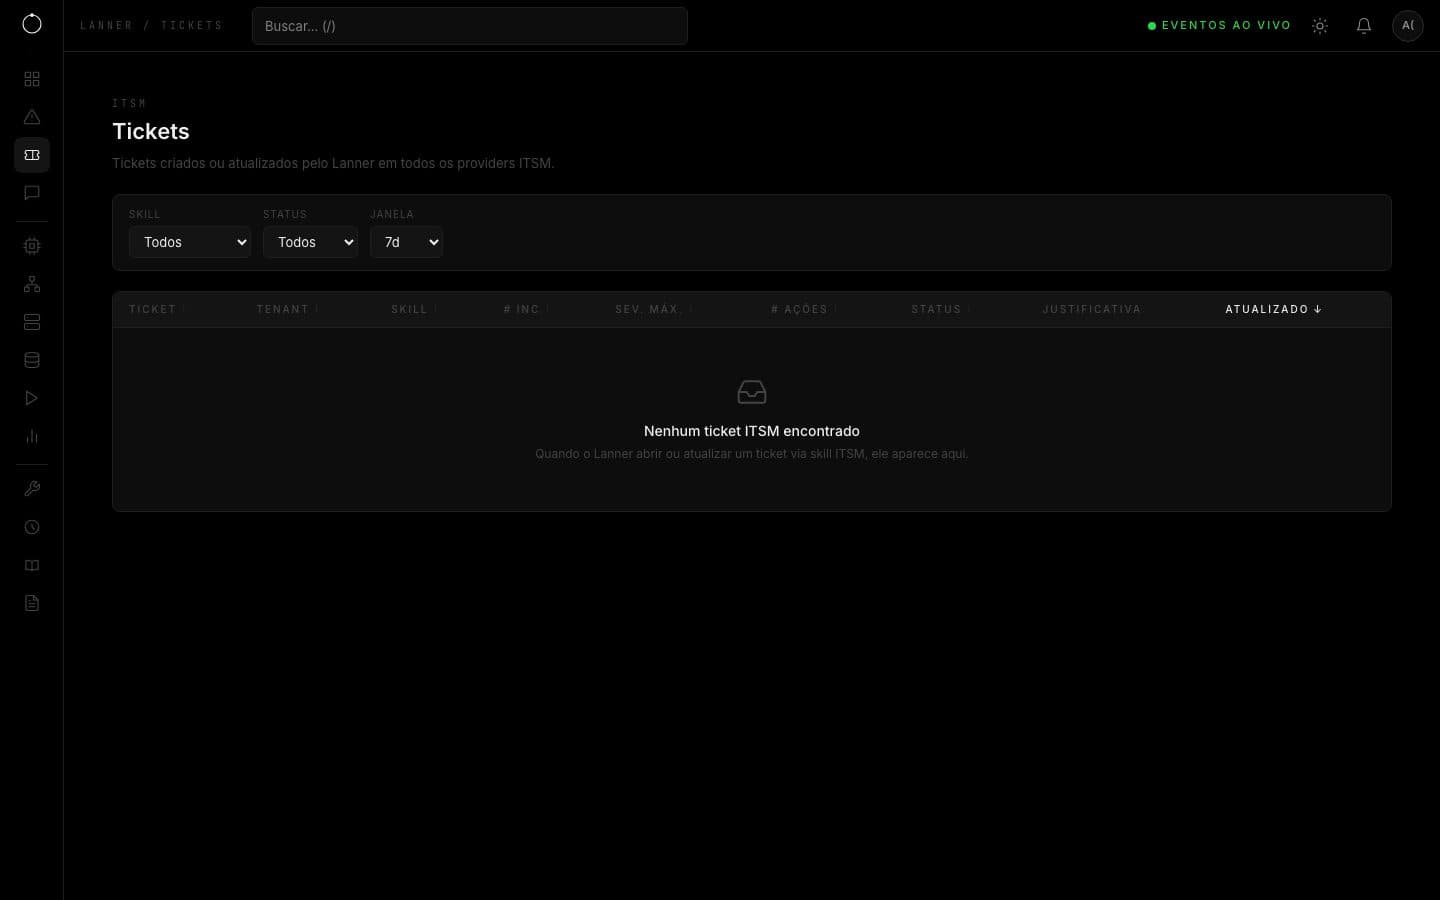The image size is (1440, 900).
Task: Open the clock history icon in sidebar
Action: click(x=32, y=527)
